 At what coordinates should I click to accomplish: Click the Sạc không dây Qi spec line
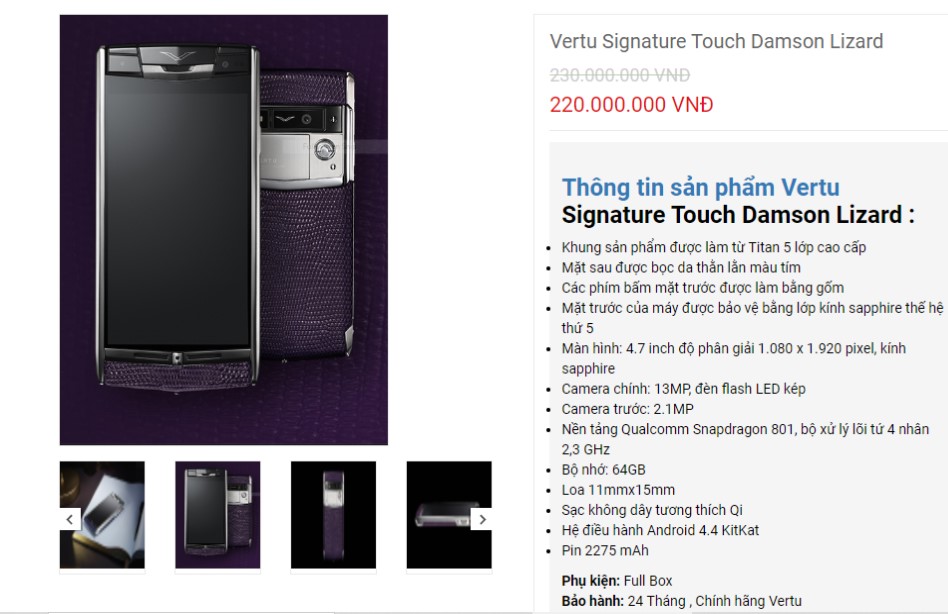652,510
